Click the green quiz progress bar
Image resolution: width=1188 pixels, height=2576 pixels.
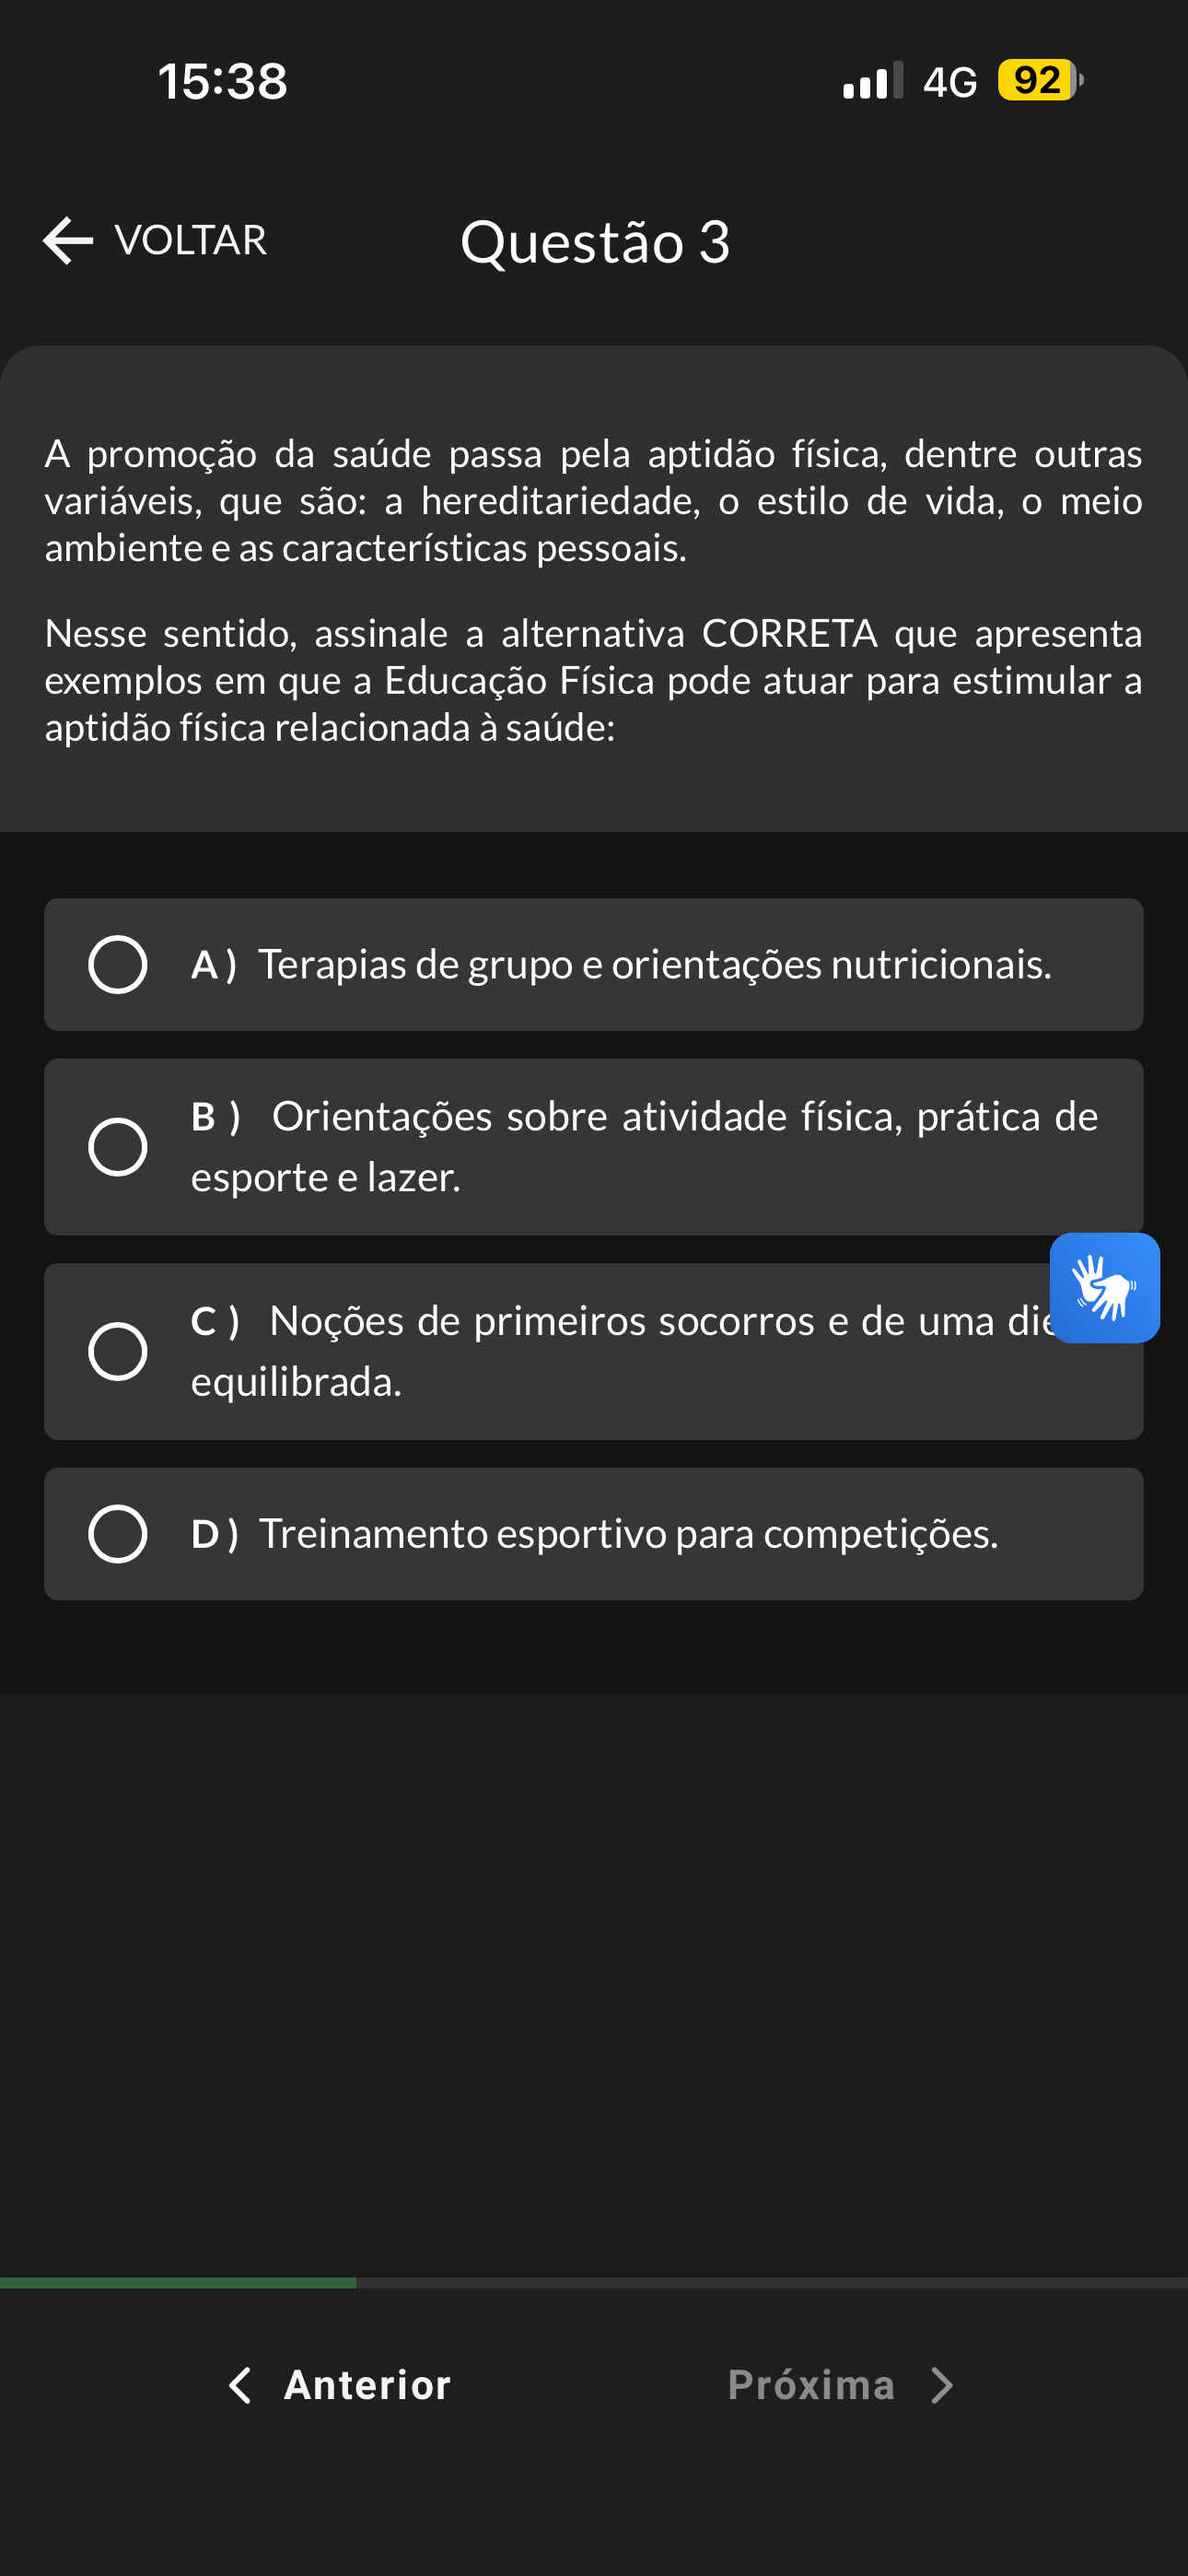coord(178,2283)
